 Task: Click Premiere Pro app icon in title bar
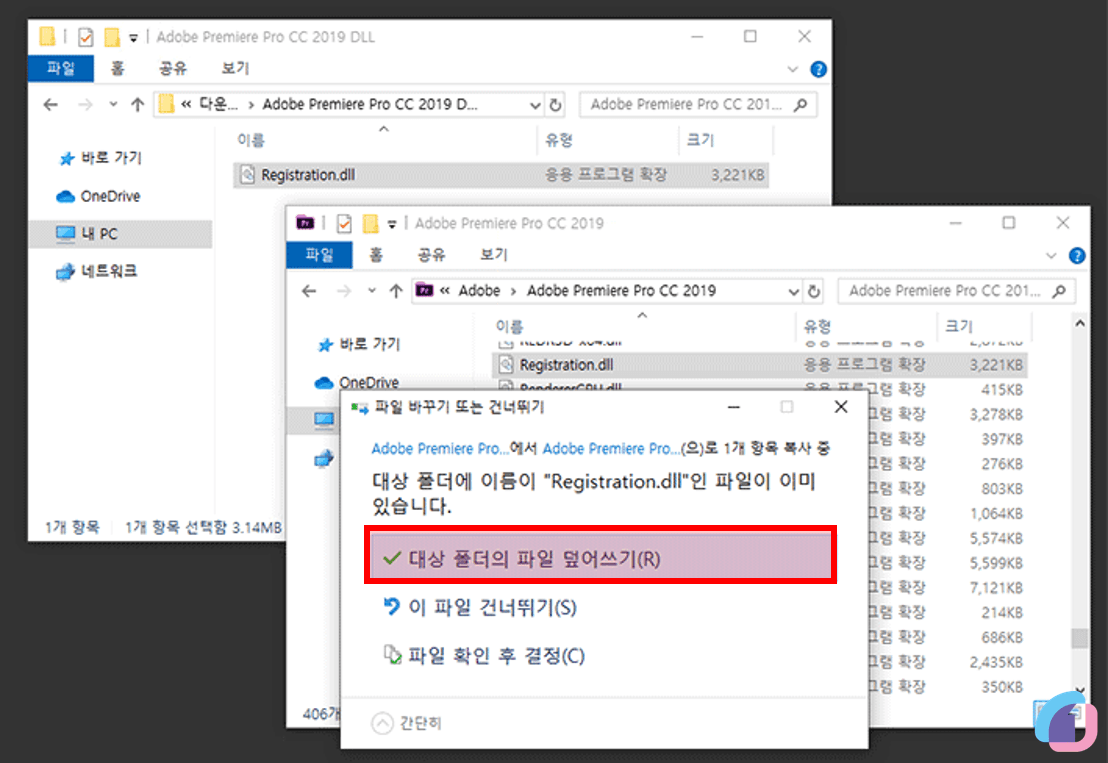(x=305, y=223)
